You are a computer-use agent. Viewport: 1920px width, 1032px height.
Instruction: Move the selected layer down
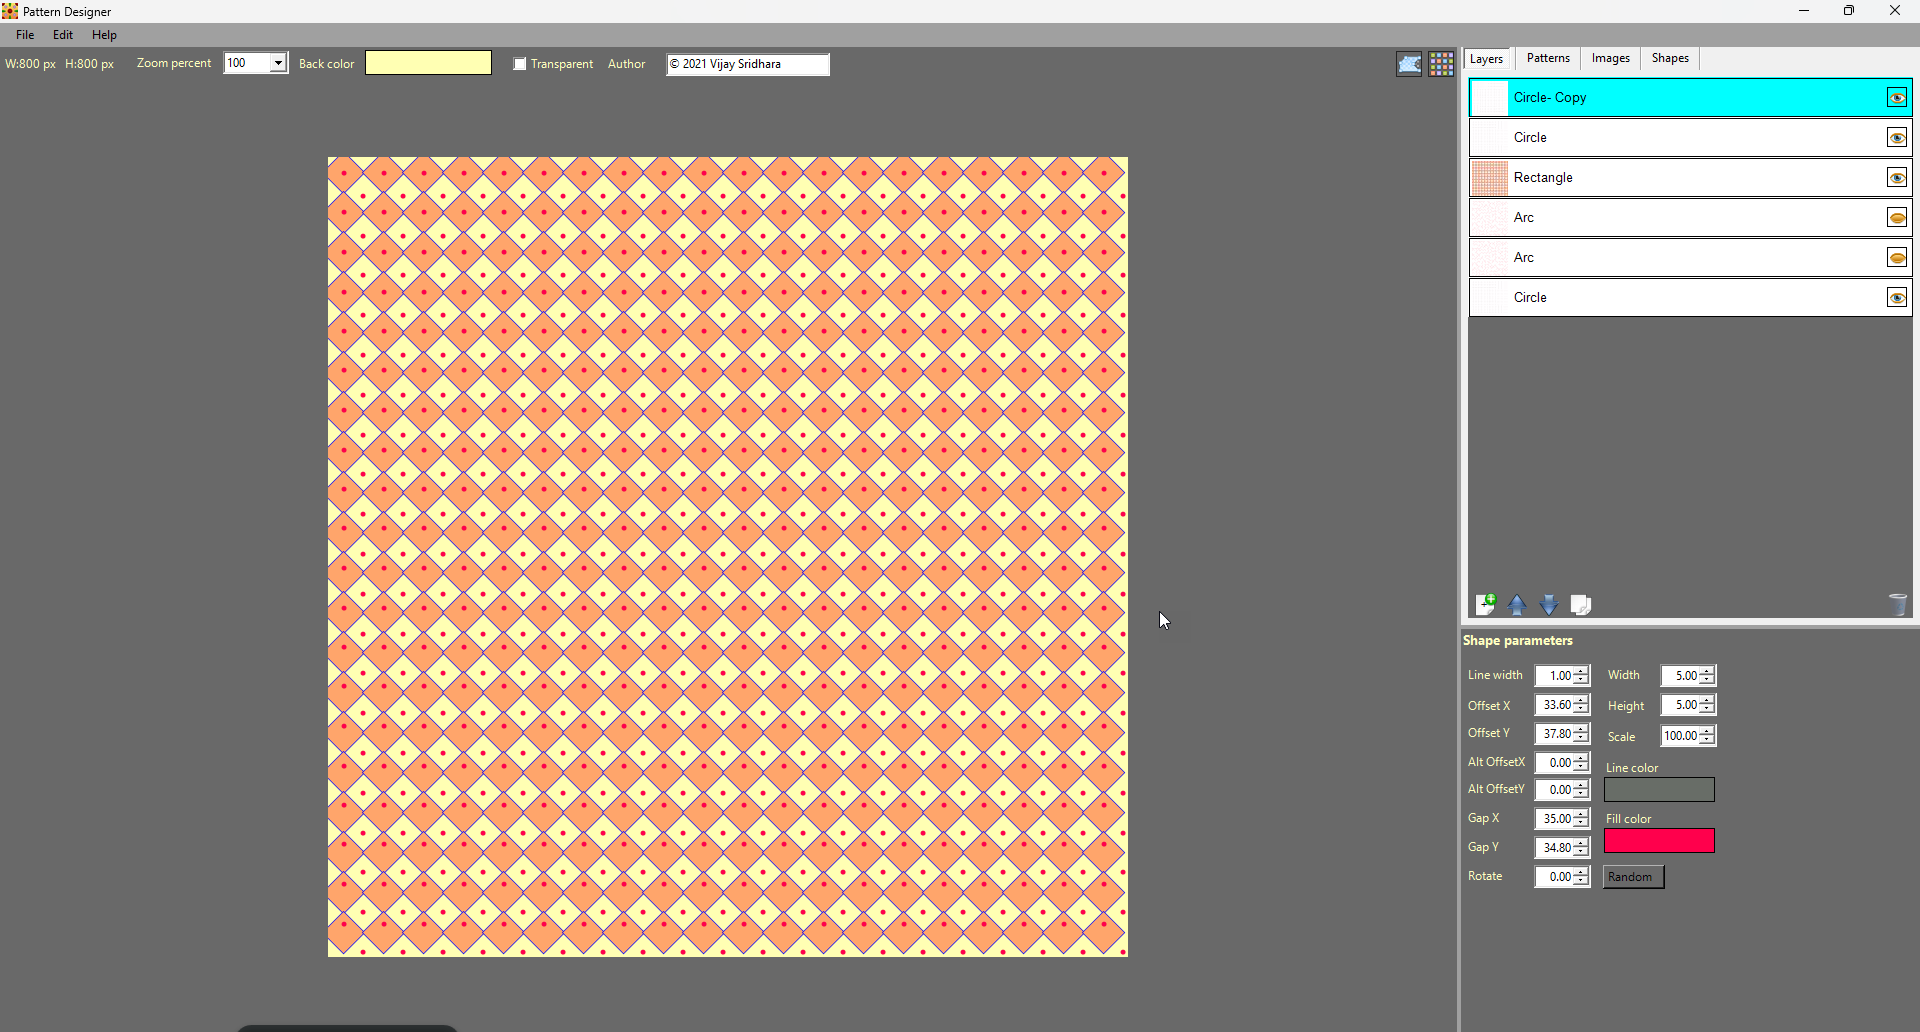[1549, 605]
